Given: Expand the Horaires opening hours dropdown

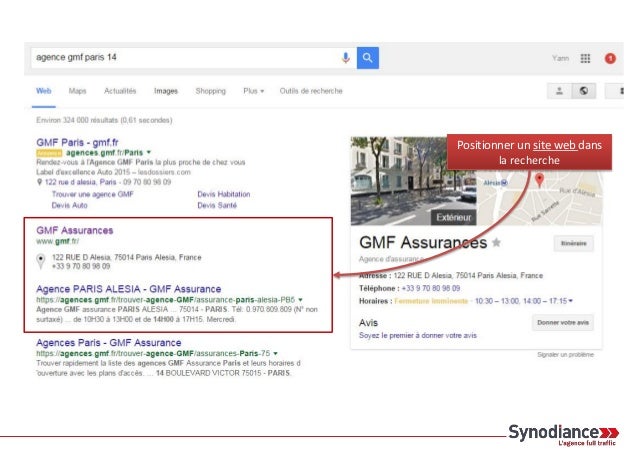Looking at the screenshot, I should (x=571, y=301).
